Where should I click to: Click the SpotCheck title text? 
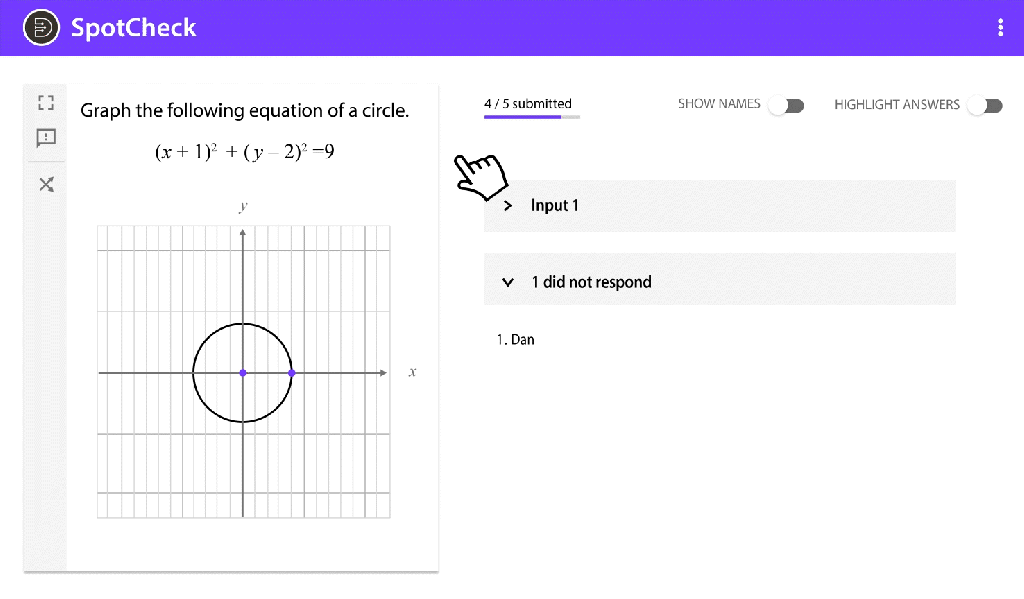point(133,27)
